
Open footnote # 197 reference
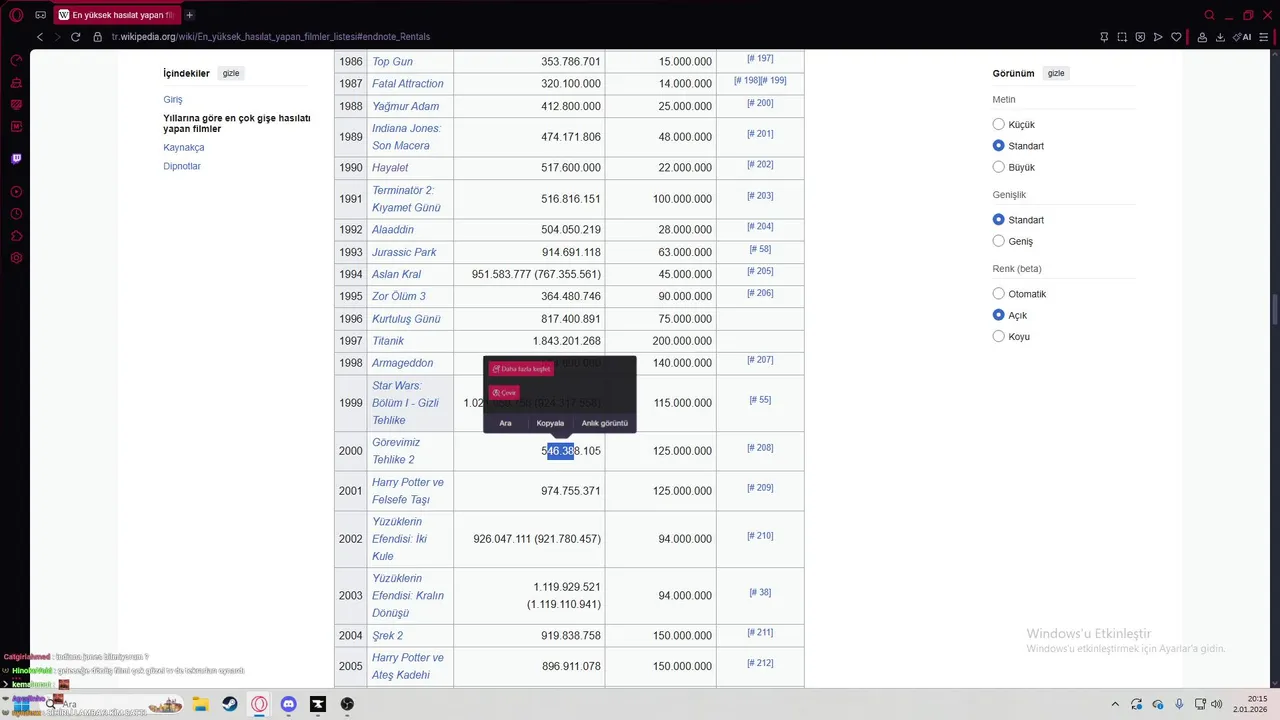[760, 59]
